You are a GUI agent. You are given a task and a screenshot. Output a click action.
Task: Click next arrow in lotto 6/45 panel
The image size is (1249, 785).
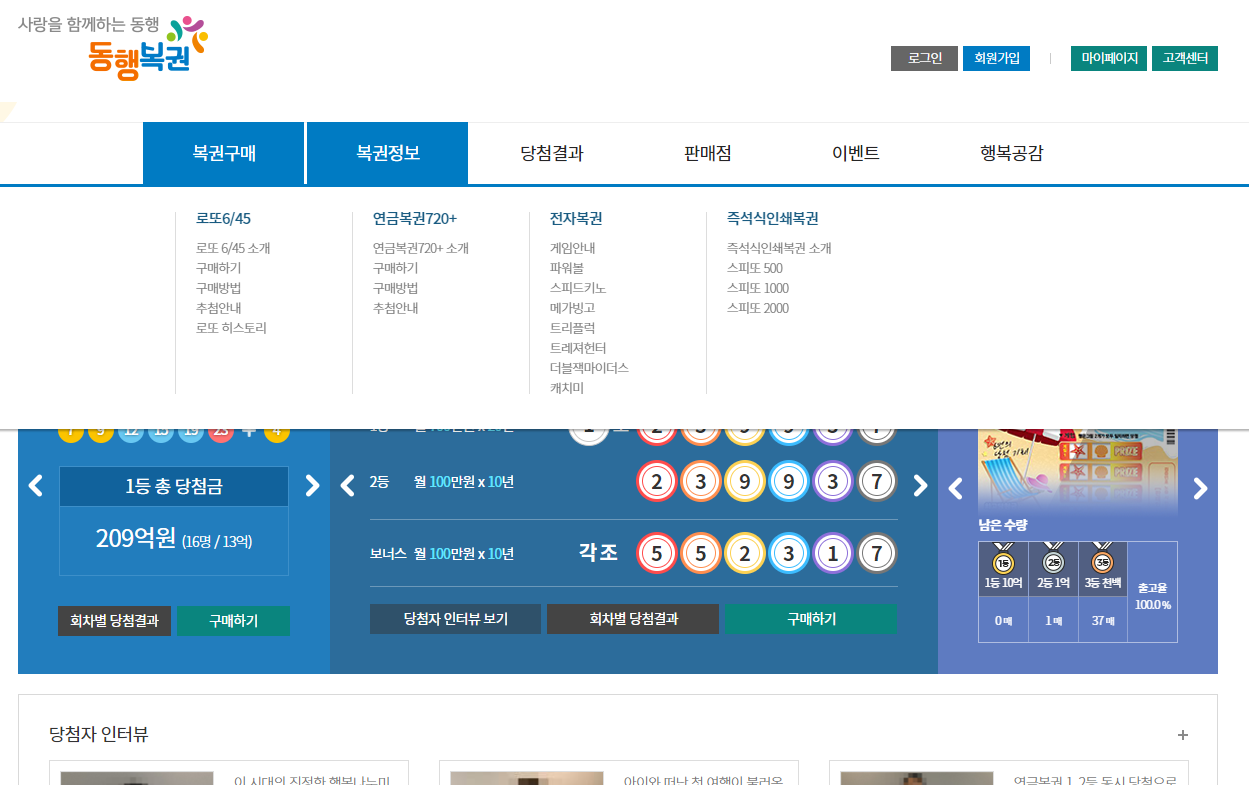tap(312, 486)
